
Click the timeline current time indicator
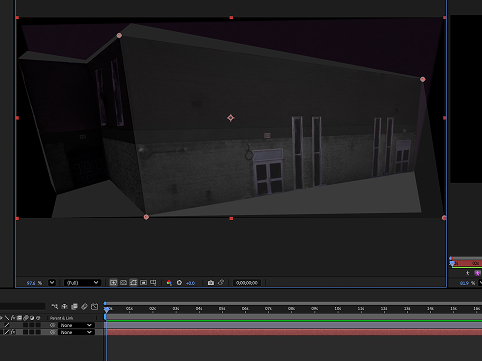pos(106,309)
